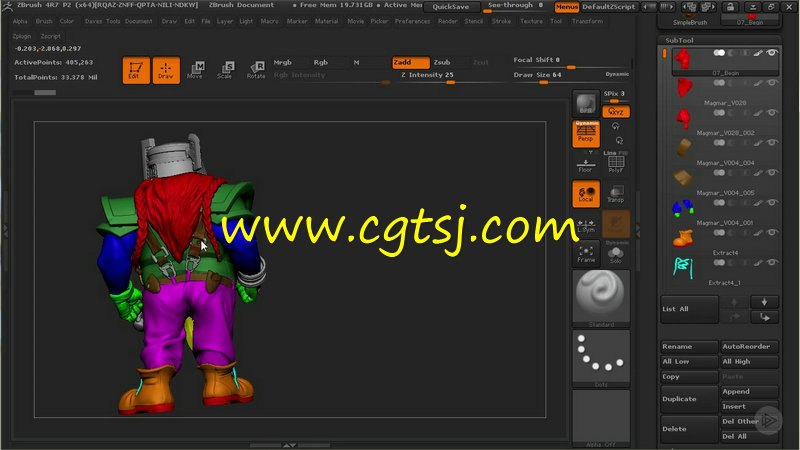
Task: Open the Brush menu
Action: click(x=44, y=21)
